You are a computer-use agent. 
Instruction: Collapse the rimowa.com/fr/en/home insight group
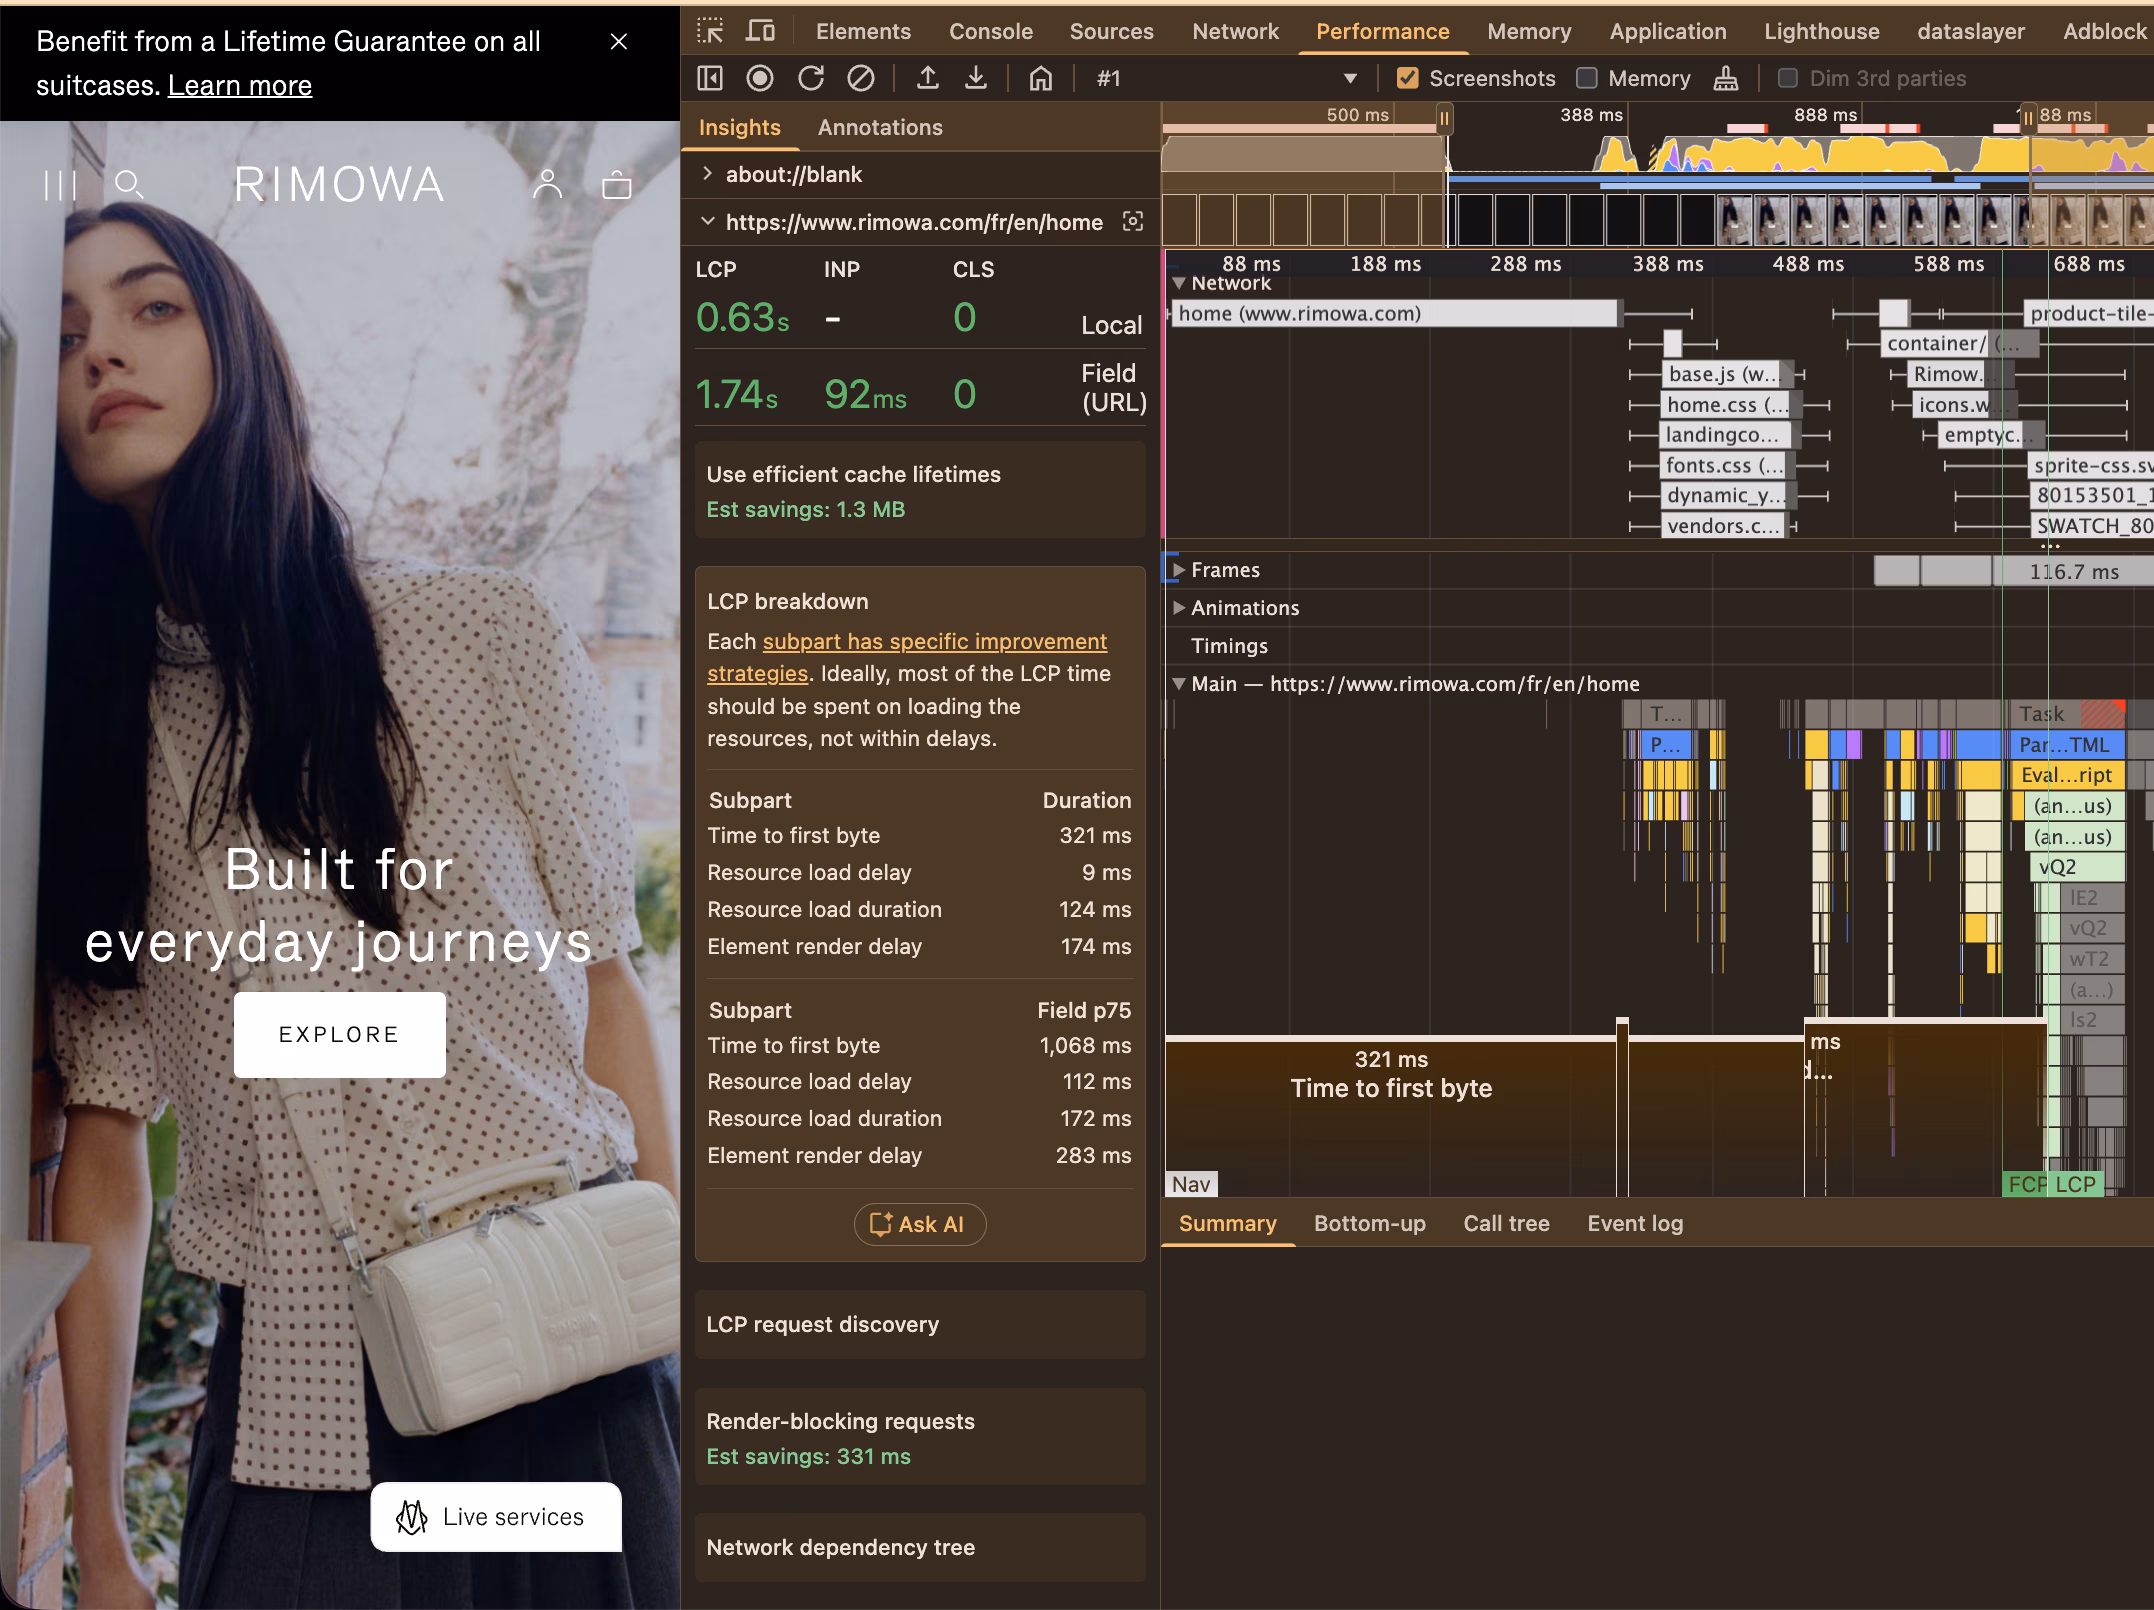(x=708, y=222)
